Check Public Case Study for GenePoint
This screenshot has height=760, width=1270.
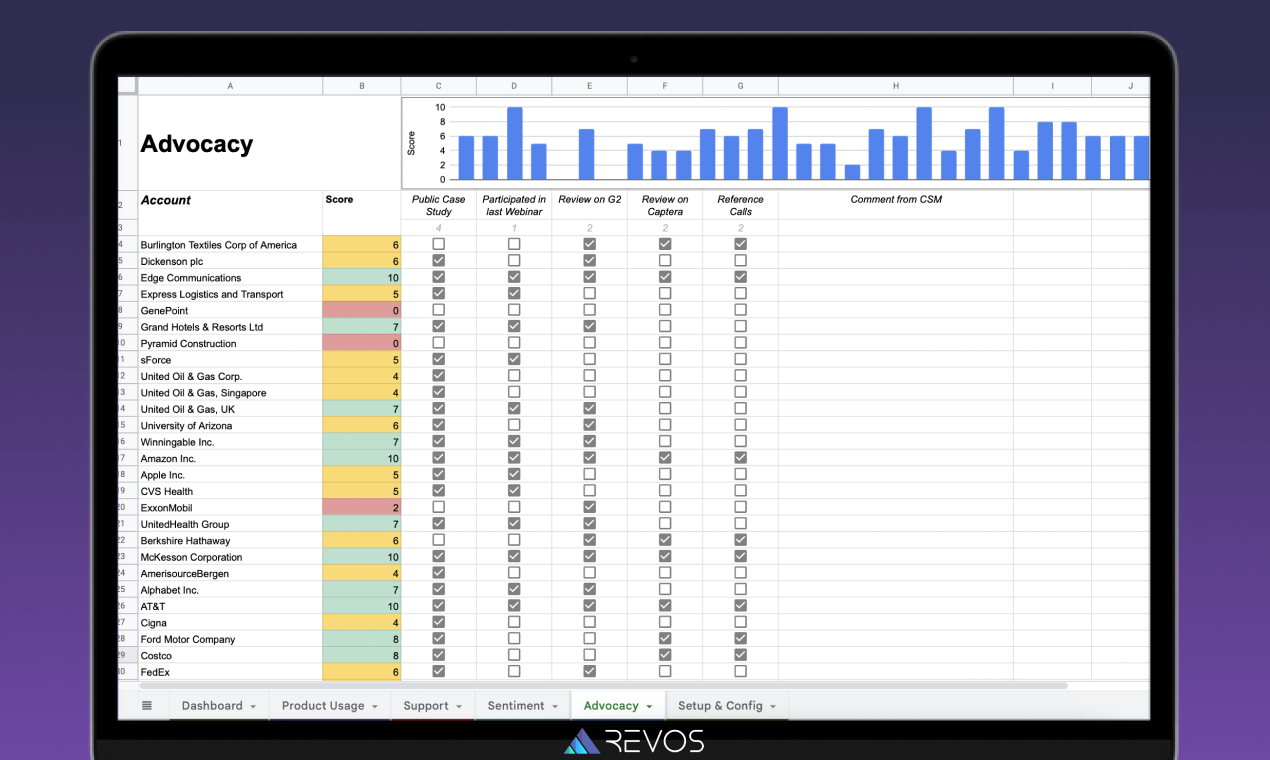click(438, 310)
